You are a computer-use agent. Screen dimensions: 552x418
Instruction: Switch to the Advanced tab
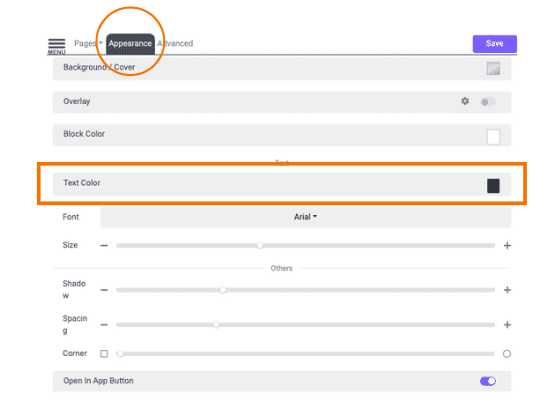point(175,43)
